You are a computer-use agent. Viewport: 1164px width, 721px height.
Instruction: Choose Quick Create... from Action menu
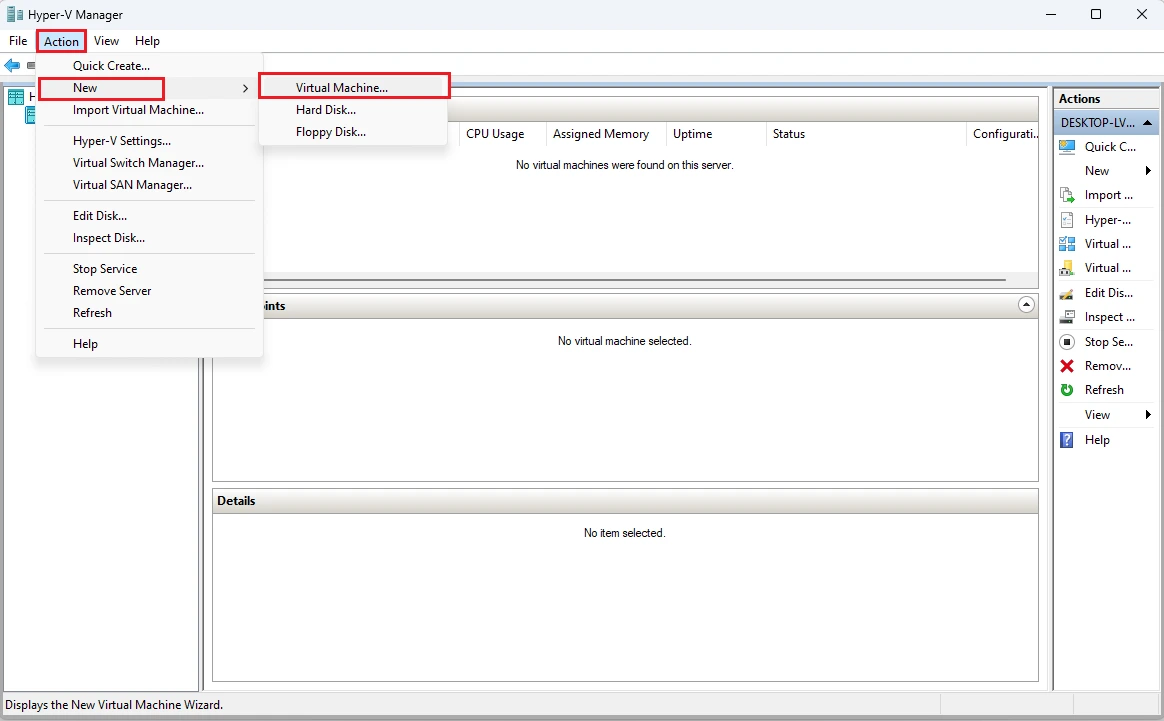pos(149,65)
